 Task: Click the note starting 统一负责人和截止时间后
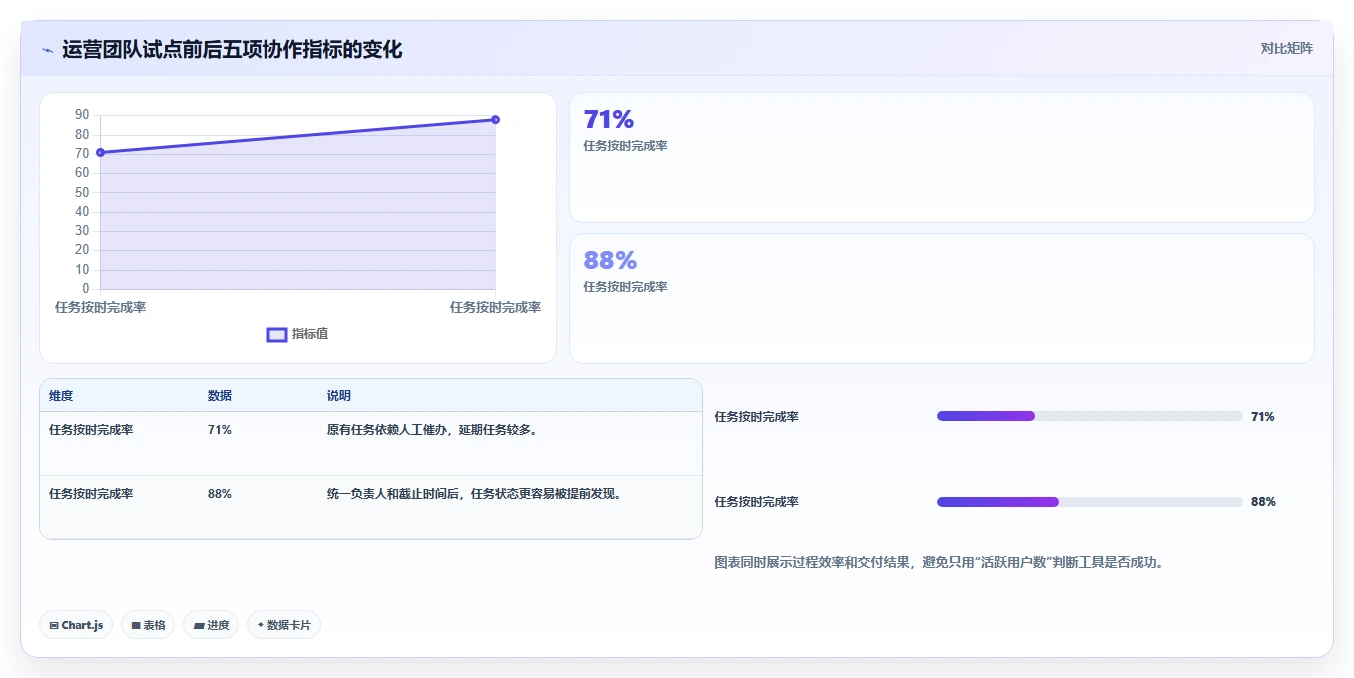[x=475, y=494]
